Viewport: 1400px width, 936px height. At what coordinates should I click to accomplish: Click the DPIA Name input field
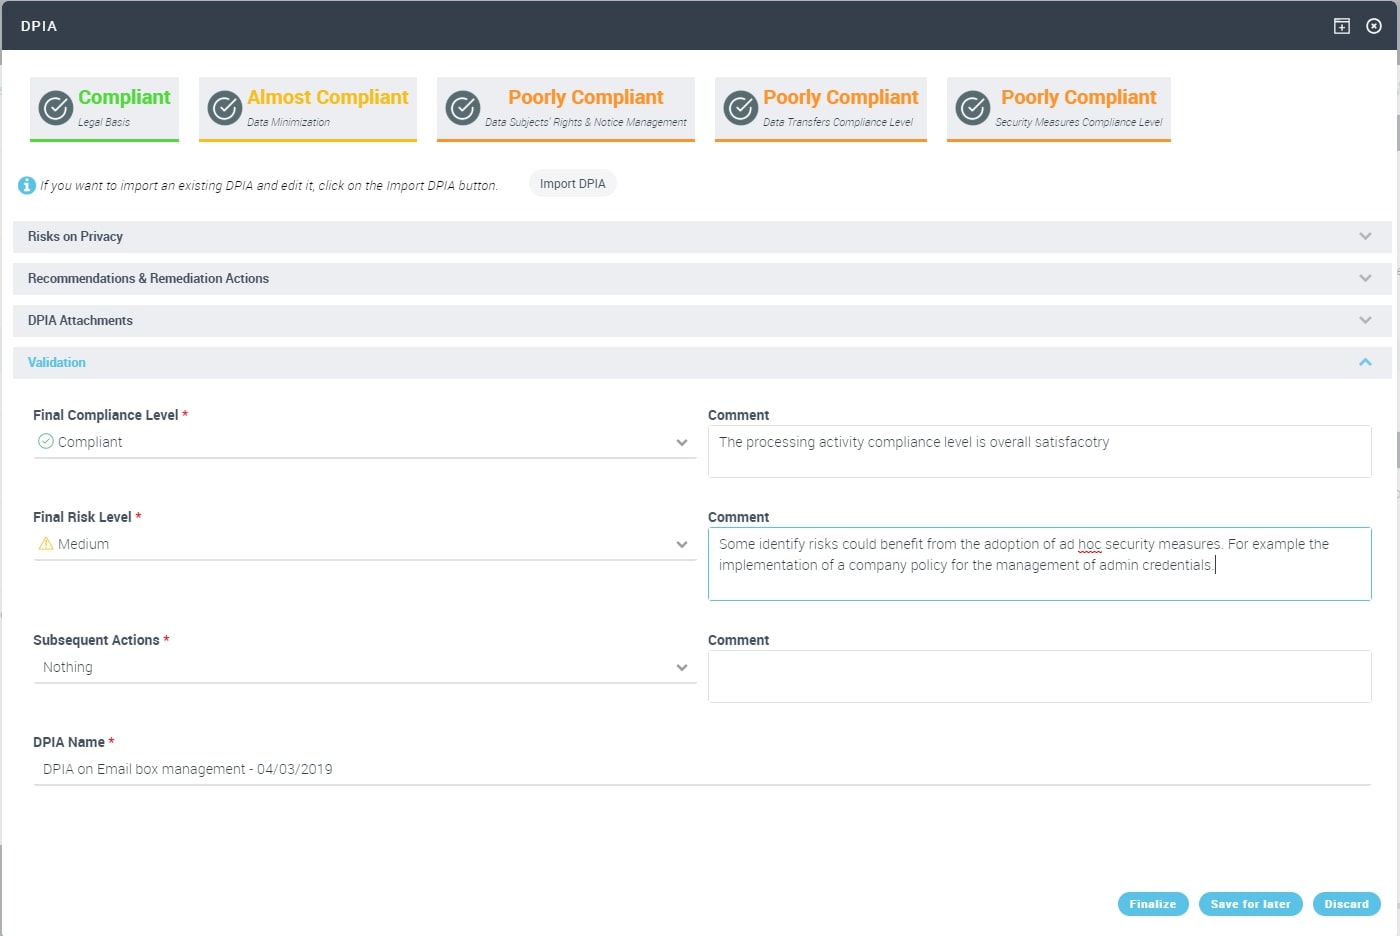(x=700, y=769)
